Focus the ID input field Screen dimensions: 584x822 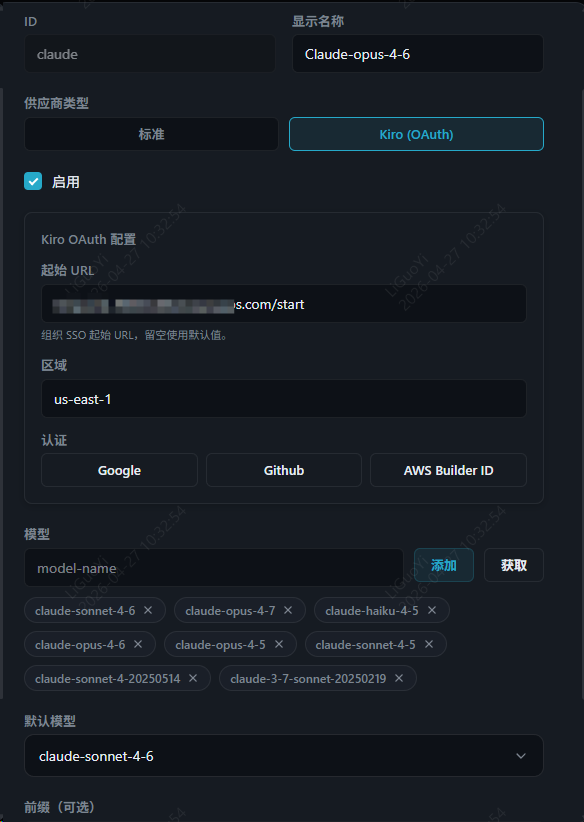150,54
